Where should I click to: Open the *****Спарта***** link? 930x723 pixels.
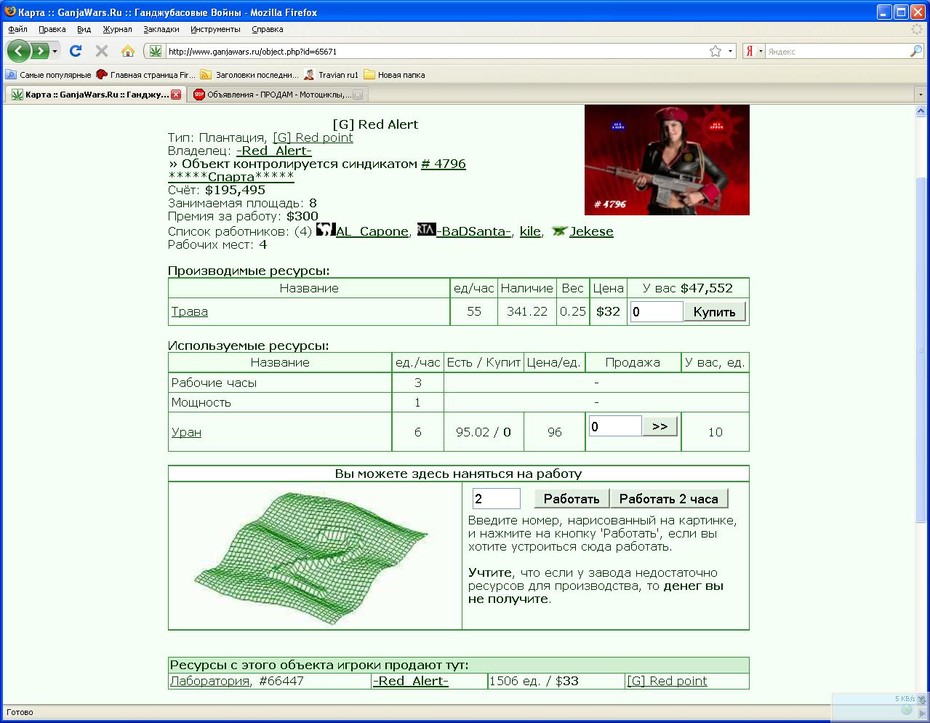pos(231,177)
